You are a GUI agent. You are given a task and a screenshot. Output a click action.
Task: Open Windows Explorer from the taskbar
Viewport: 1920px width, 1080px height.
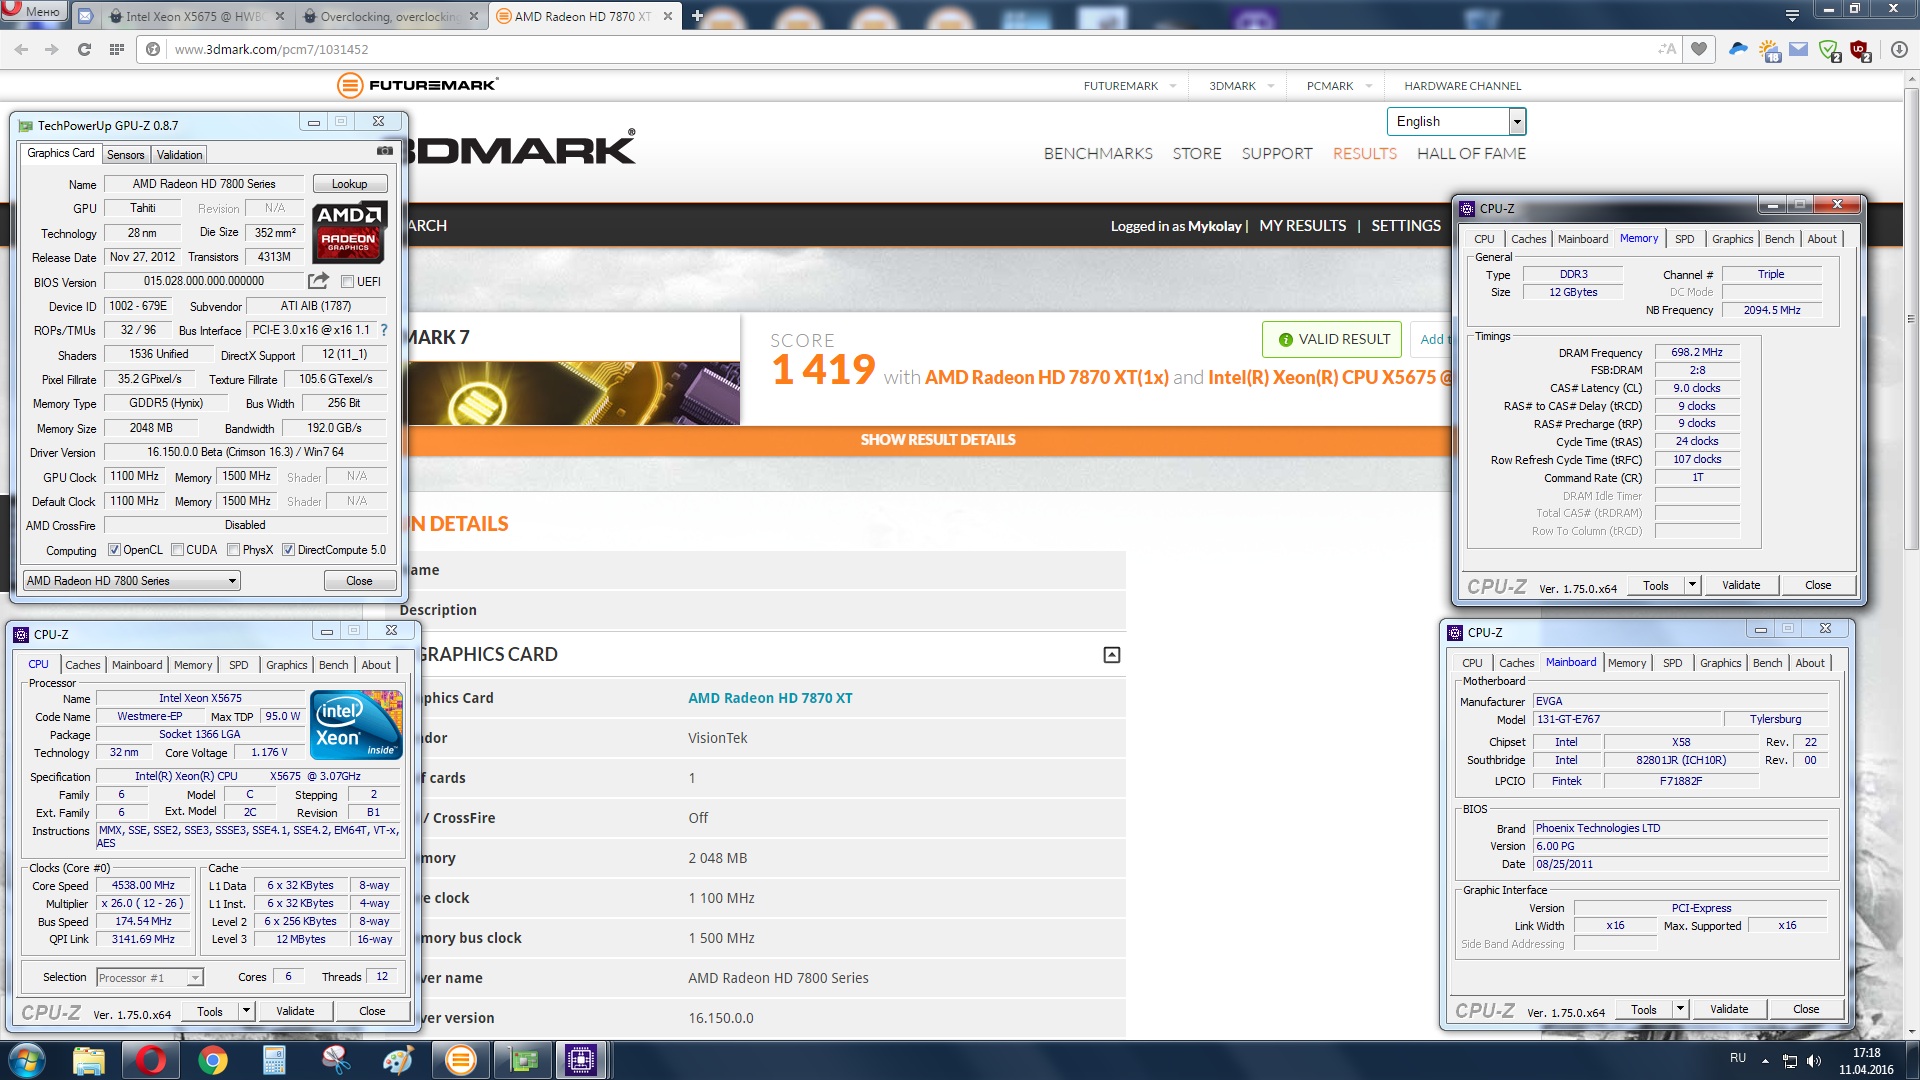pyautogui.click(x=88, y=1060)
